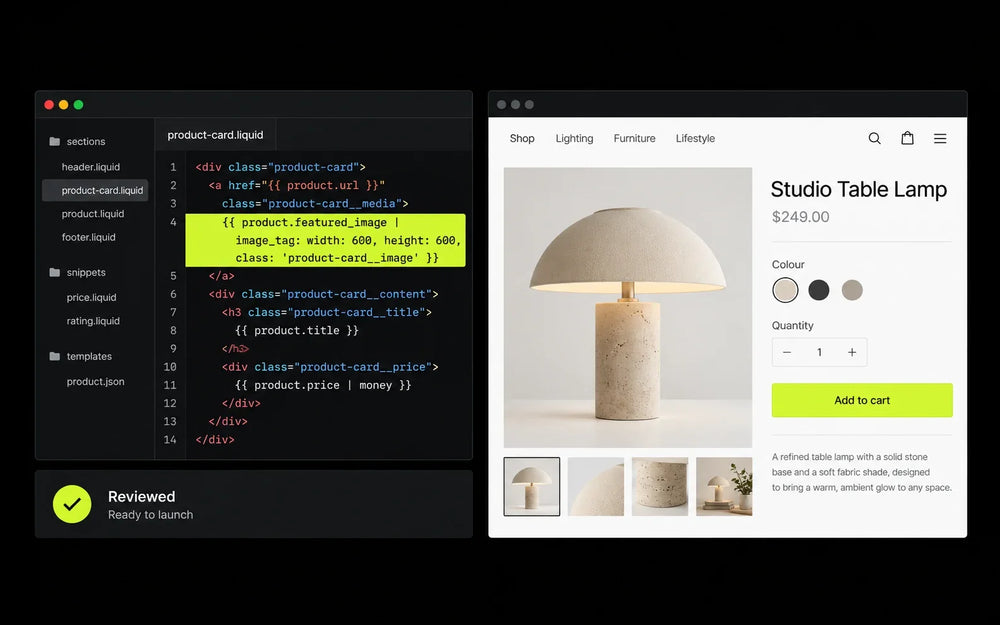Click the green Reviewed checkmark icon

(x=72, y=504)
